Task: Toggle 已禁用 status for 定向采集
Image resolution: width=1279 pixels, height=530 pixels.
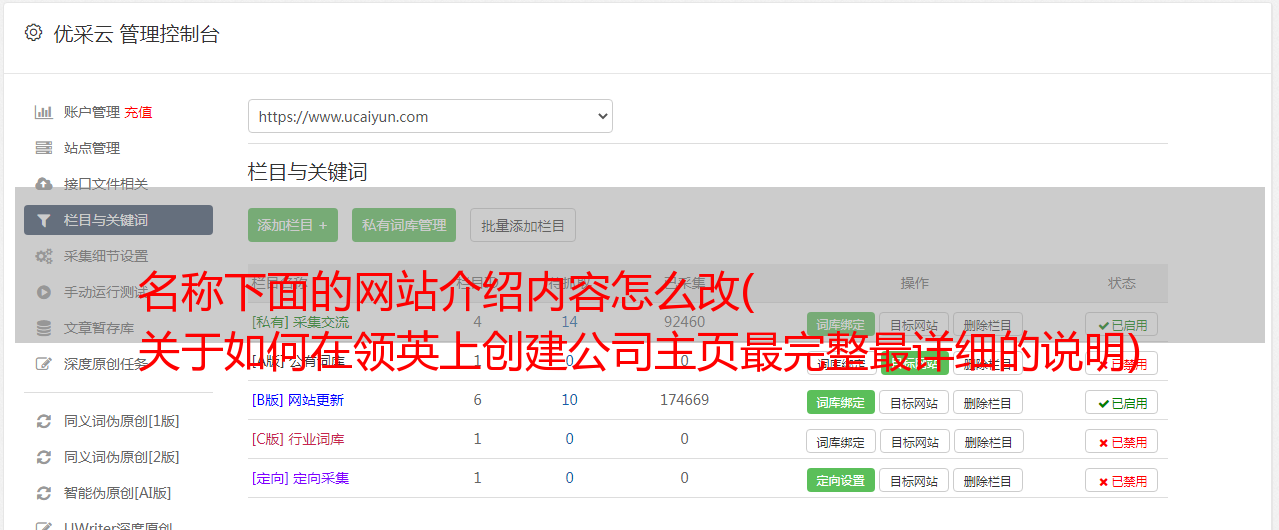Action: 1122,480
